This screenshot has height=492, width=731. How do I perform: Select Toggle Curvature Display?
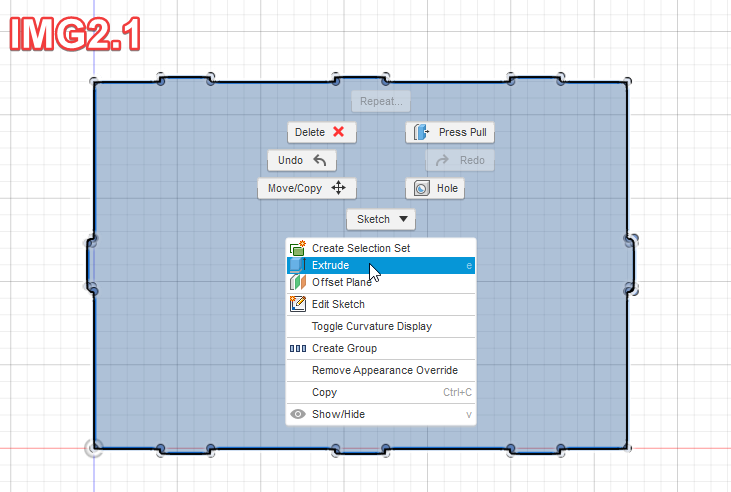pyautogui.click(x=381, y=326)
